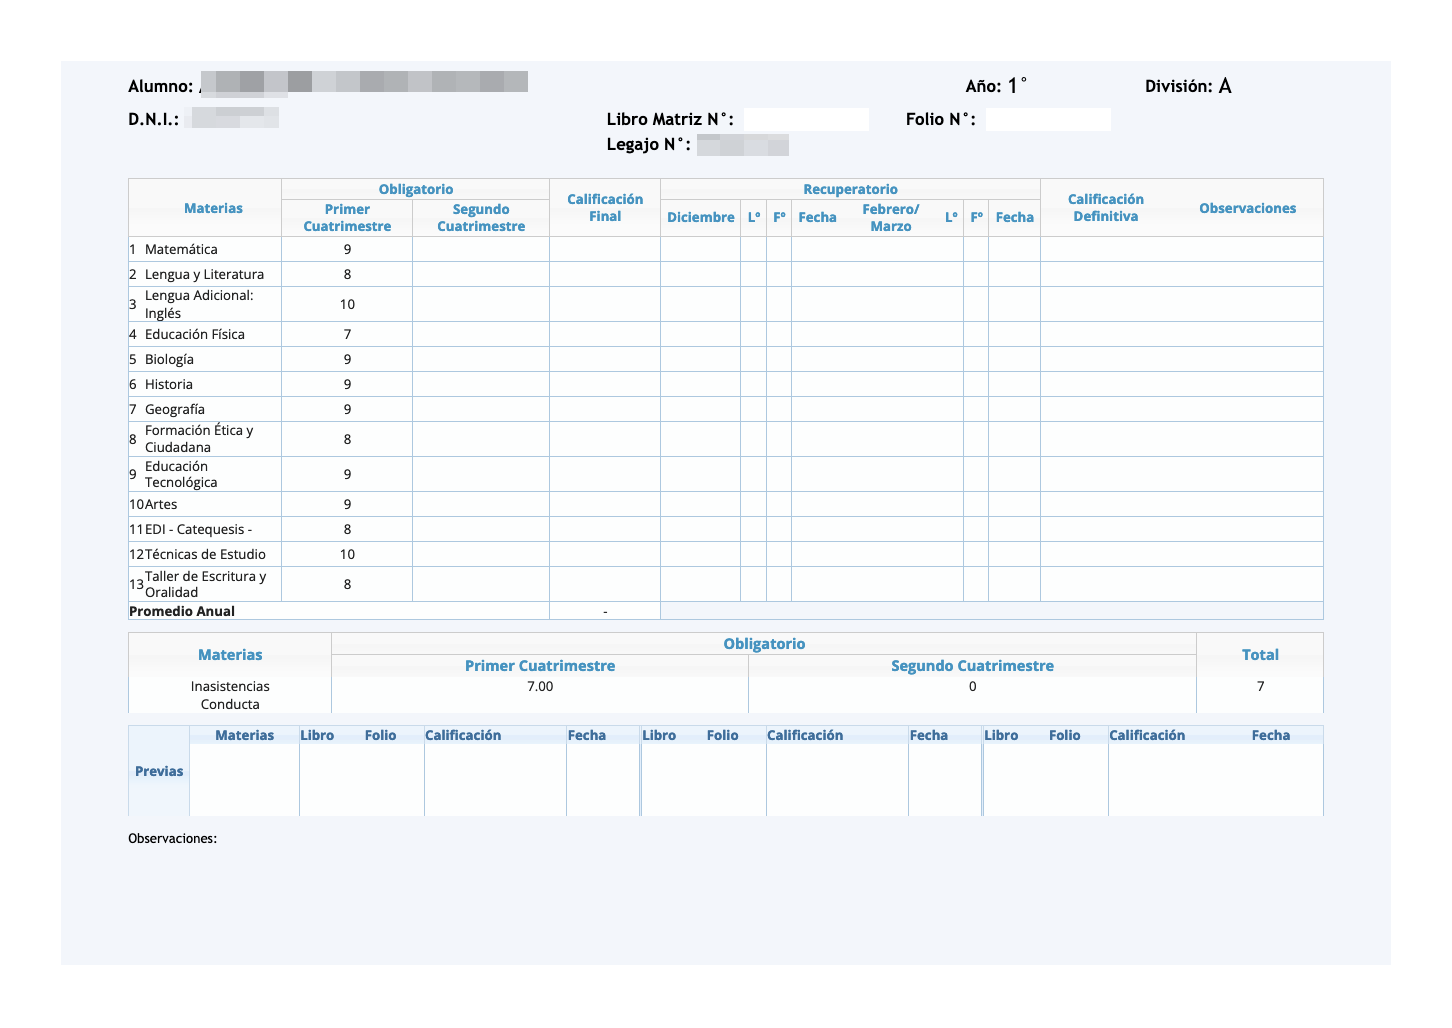Click the Materias header in Previas table
The height and width of the screenshot is (1028, 1452).
[x=244, y=735]
